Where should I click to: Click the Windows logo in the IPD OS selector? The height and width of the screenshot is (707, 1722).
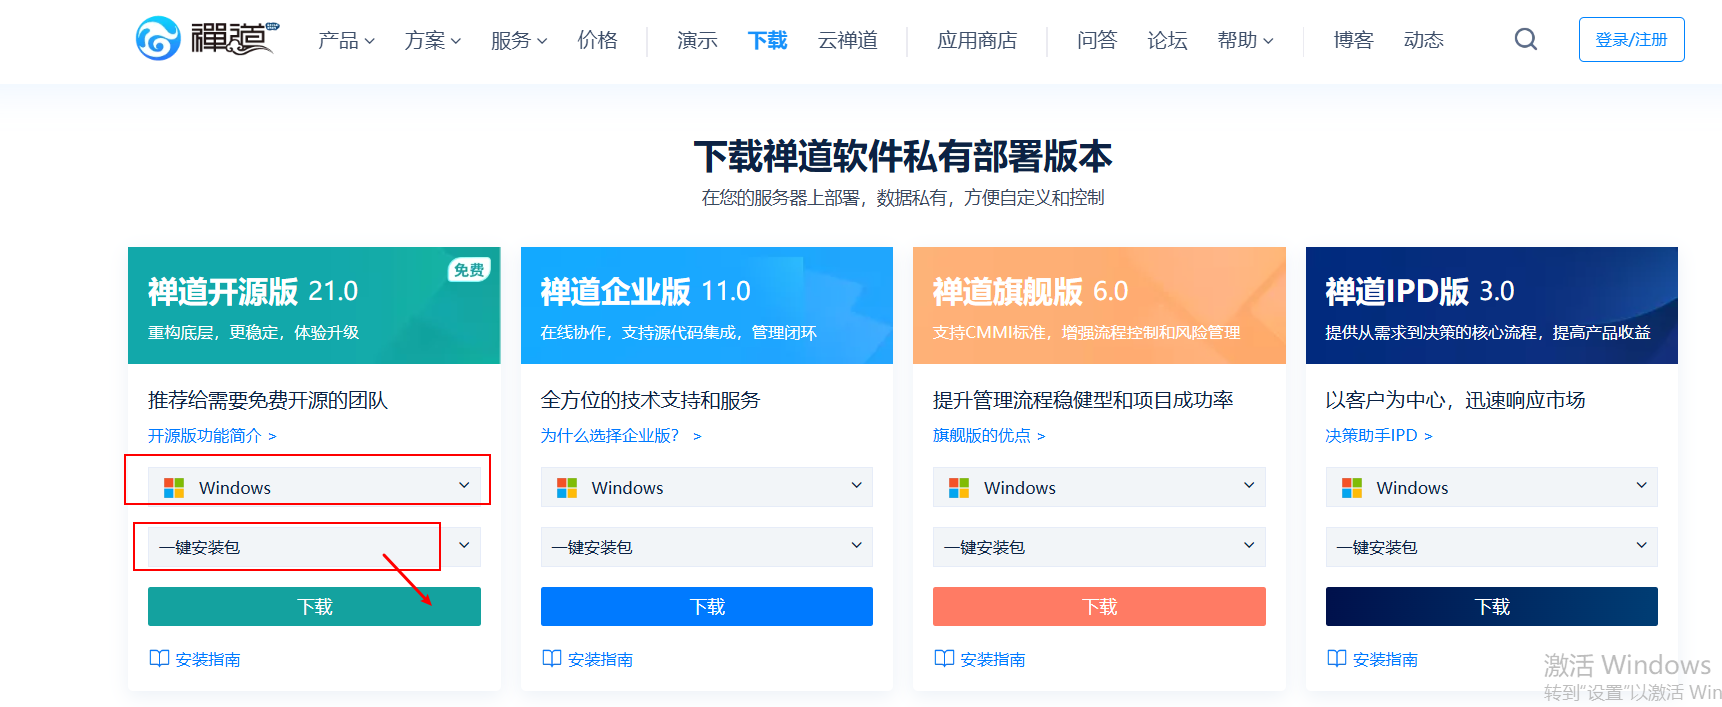(1352, 487)
